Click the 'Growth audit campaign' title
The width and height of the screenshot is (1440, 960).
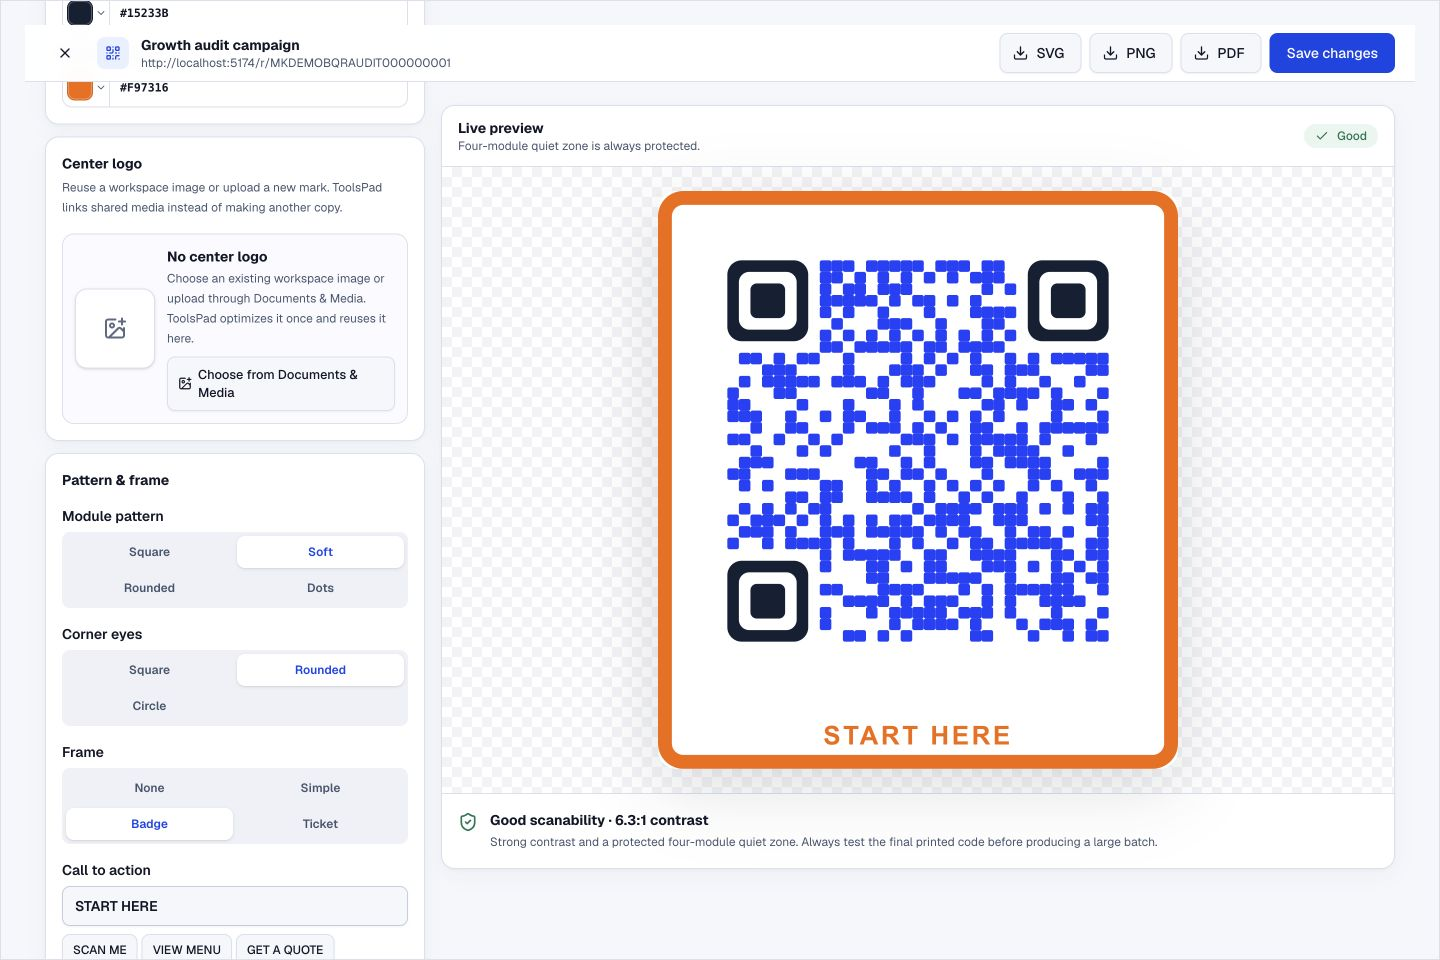(220, 45)
